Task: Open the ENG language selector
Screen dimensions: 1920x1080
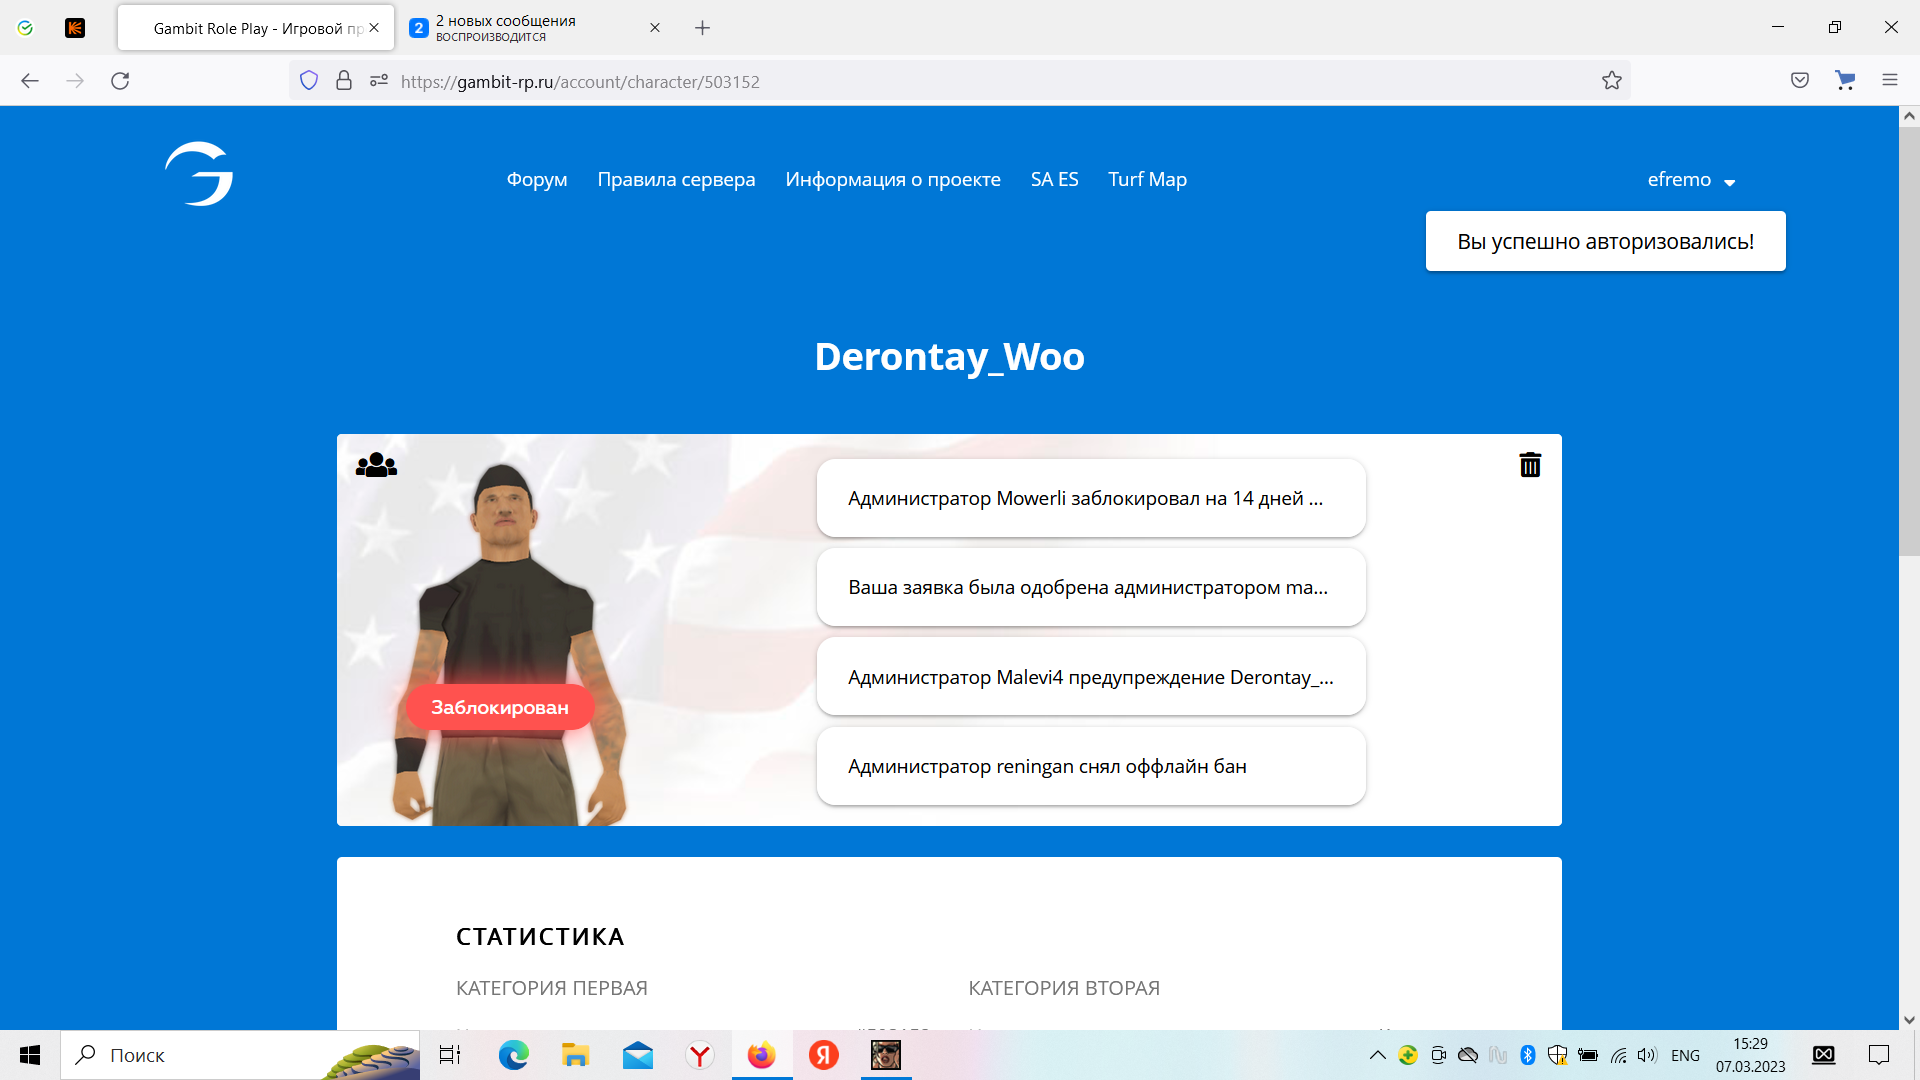Action: [x=1685, y=1055]
